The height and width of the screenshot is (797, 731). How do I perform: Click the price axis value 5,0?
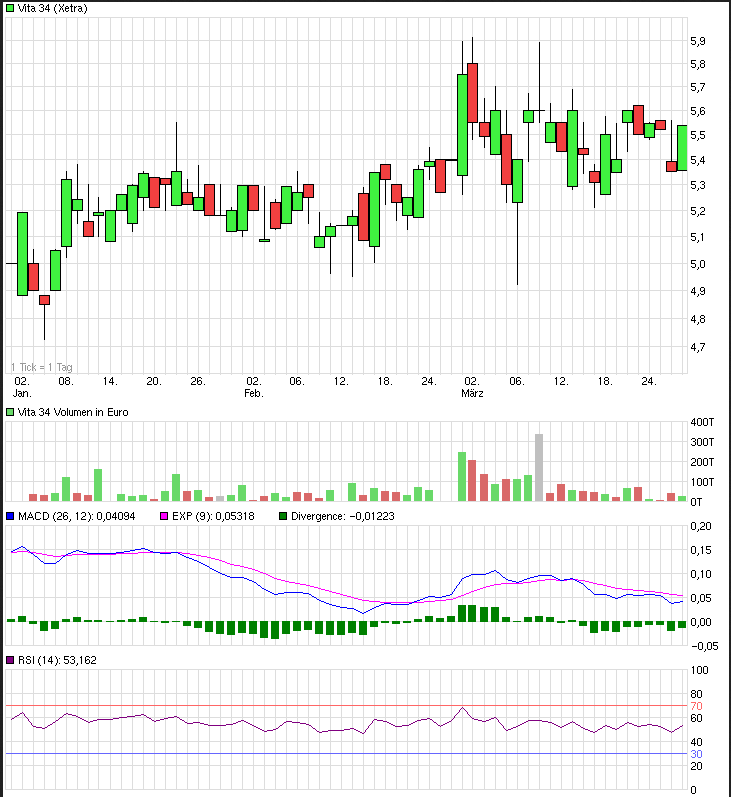697,264
